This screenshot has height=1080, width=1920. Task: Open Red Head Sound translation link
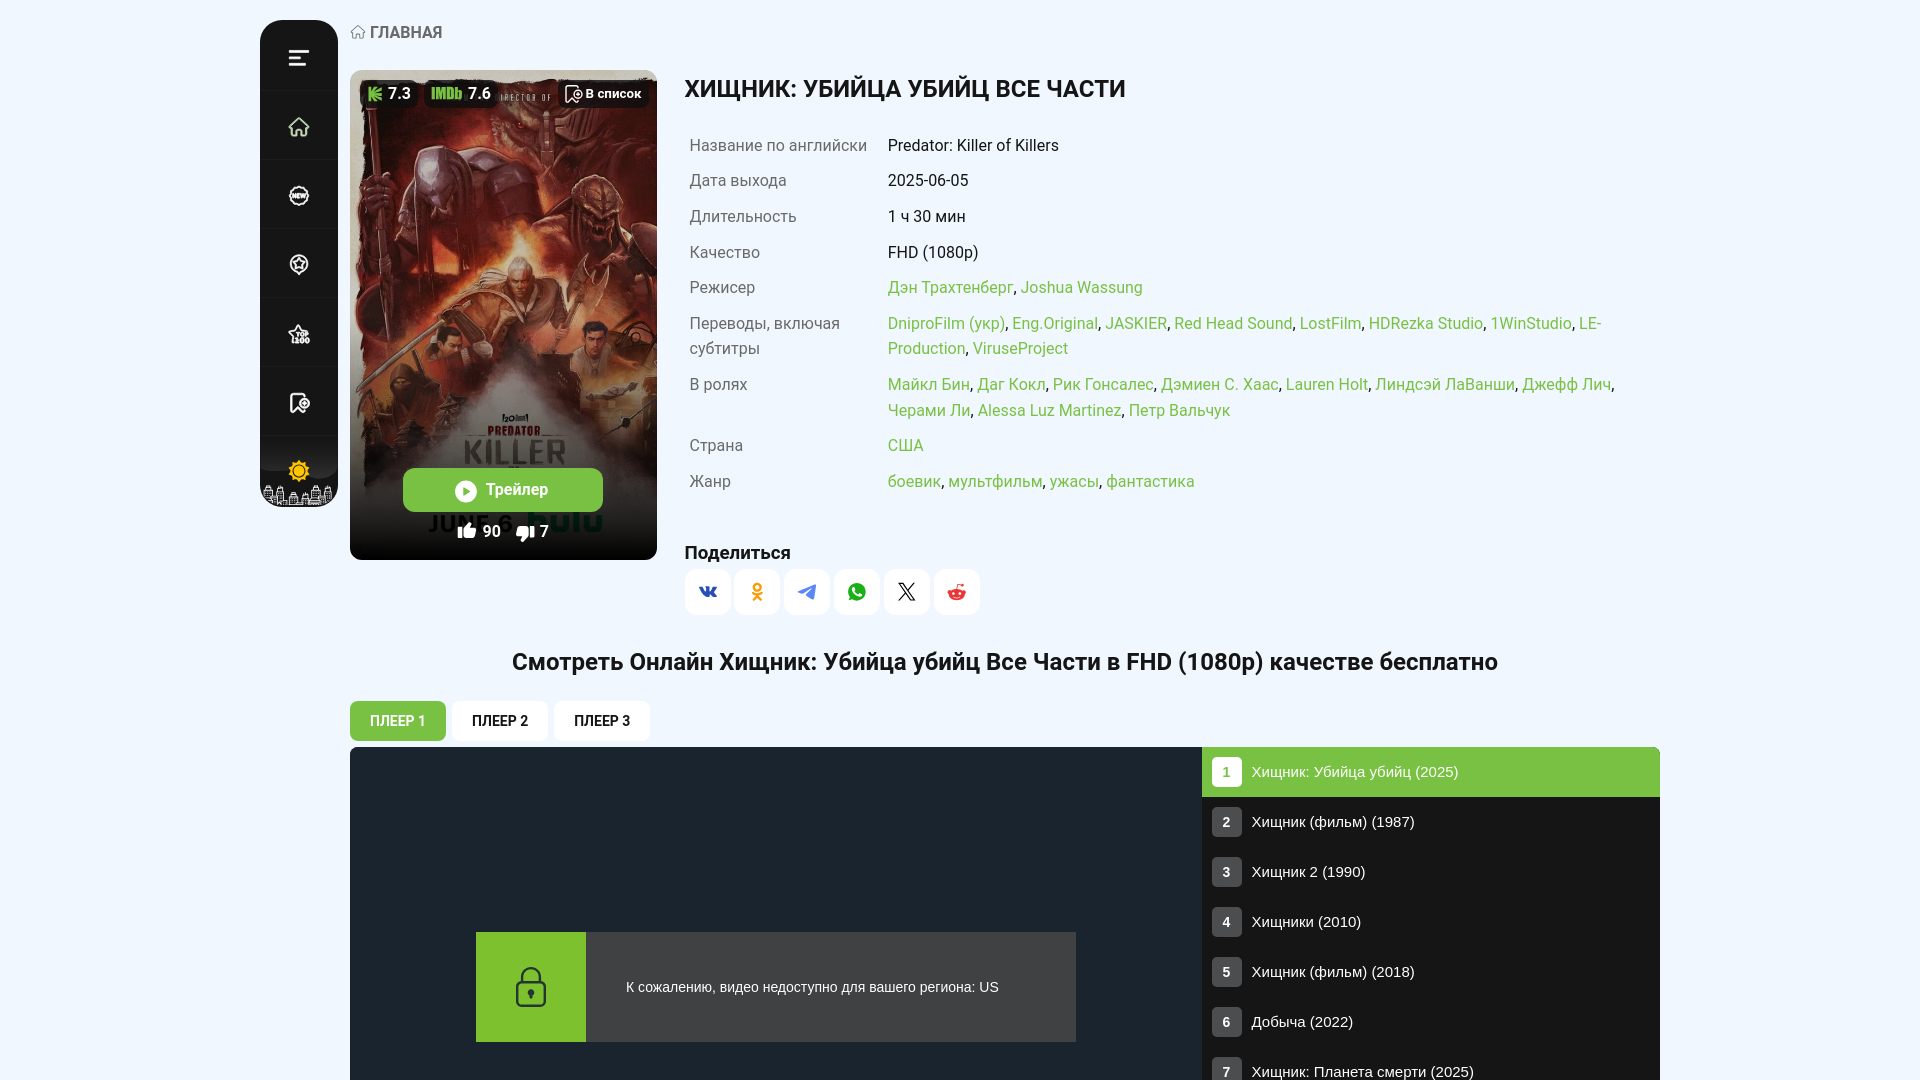(x=1233, y=324)
